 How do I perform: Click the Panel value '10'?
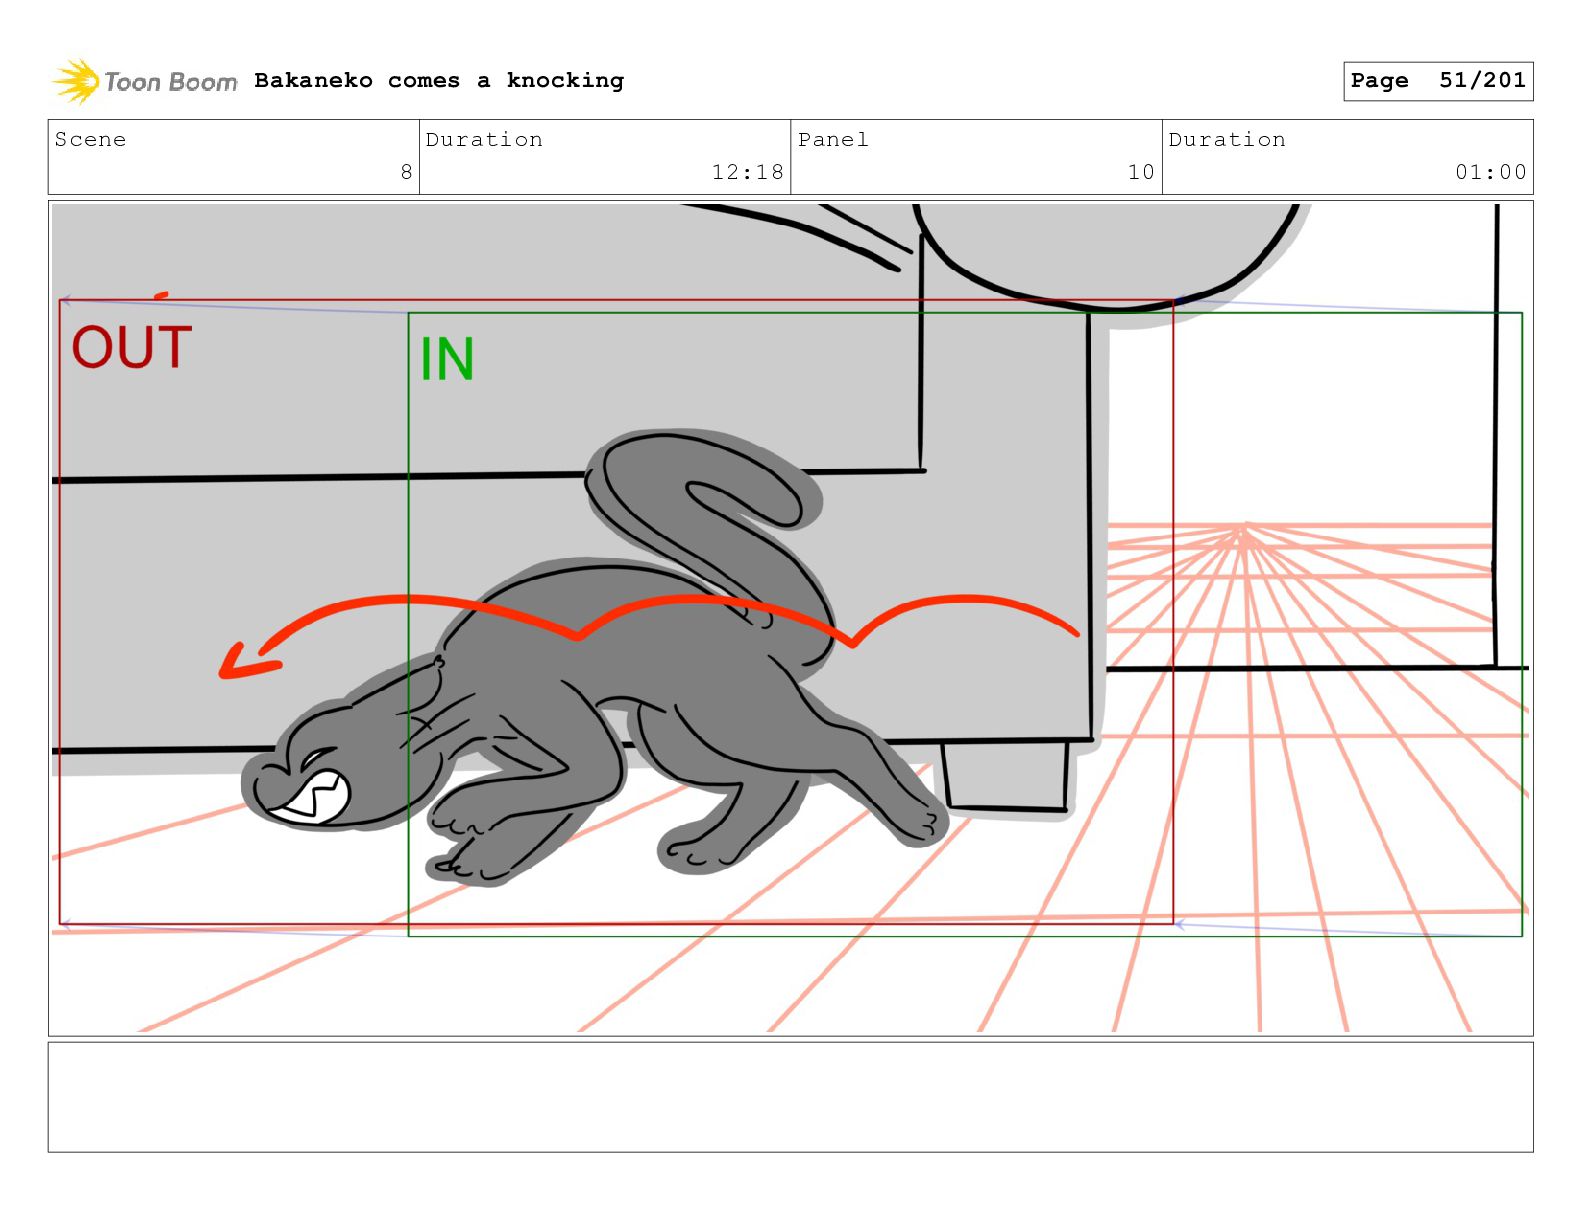coord(1141,172)
